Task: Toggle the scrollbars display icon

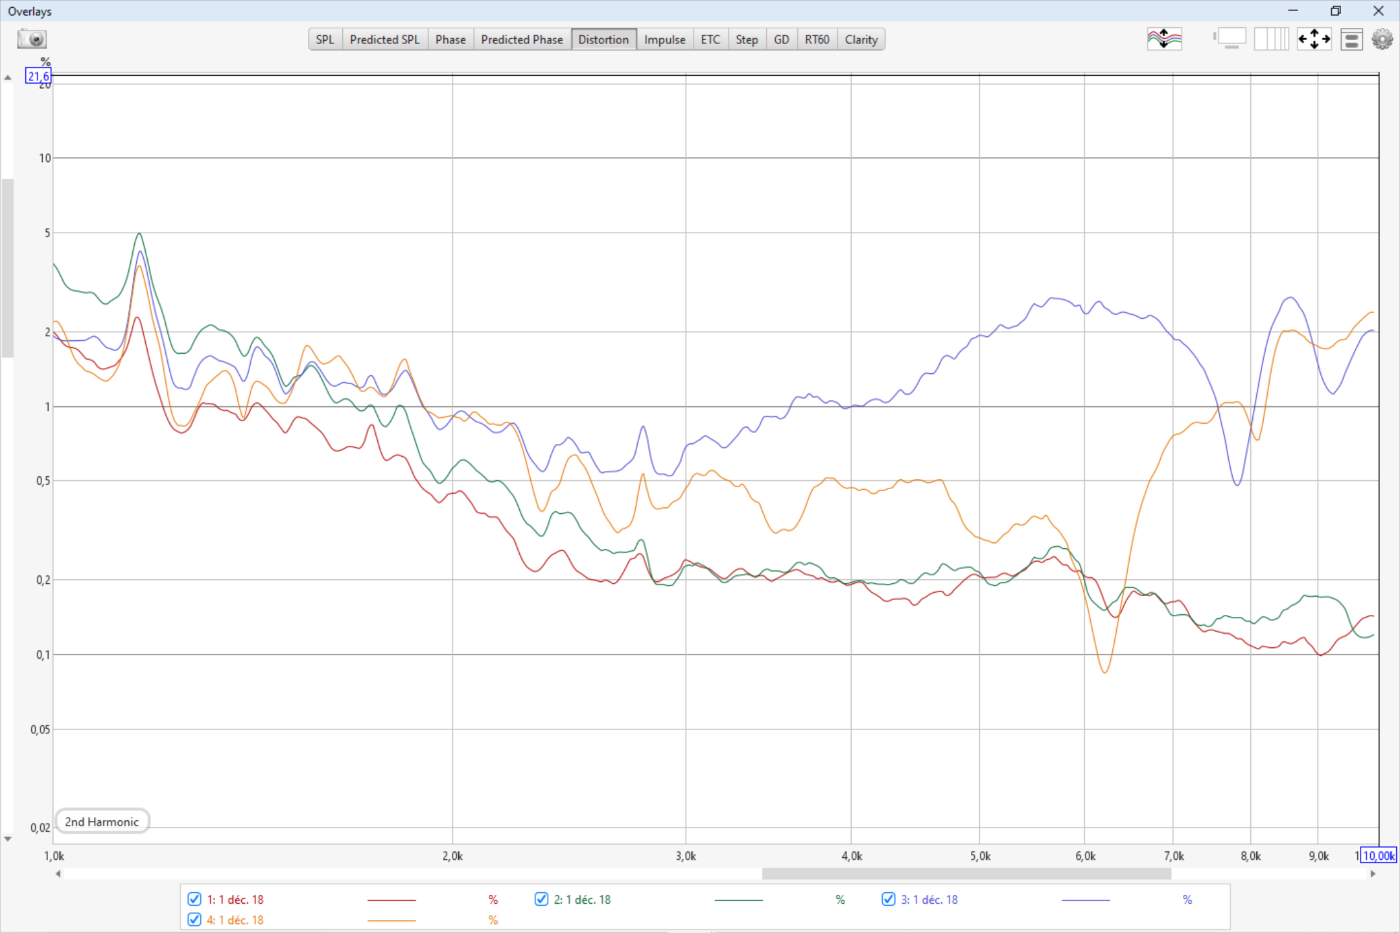Action: [x=1230, y=39]
